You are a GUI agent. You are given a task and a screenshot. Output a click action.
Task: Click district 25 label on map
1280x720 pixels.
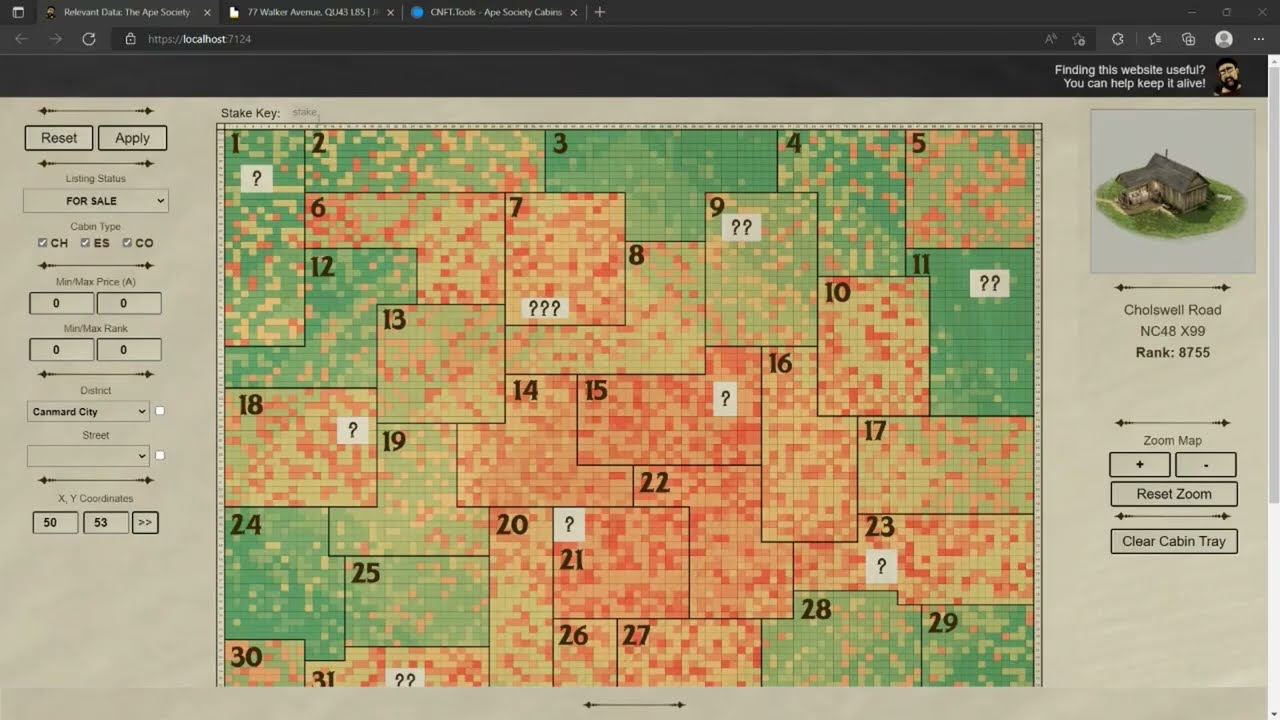[x=366, y=573]
